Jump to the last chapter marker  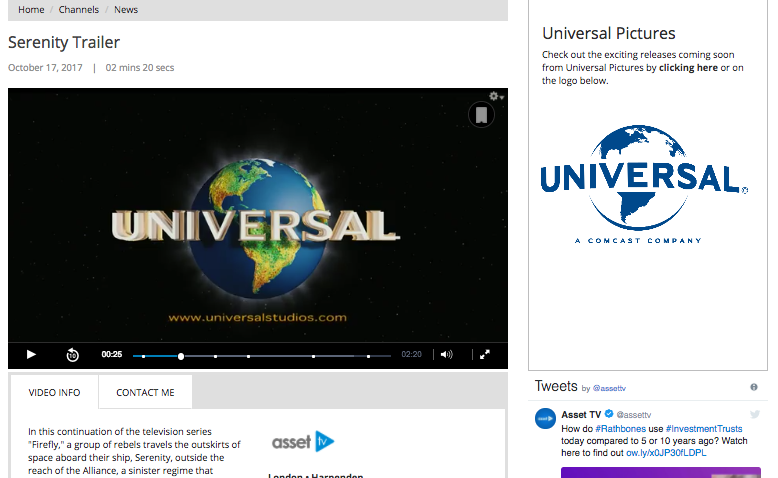pos(368,356)
